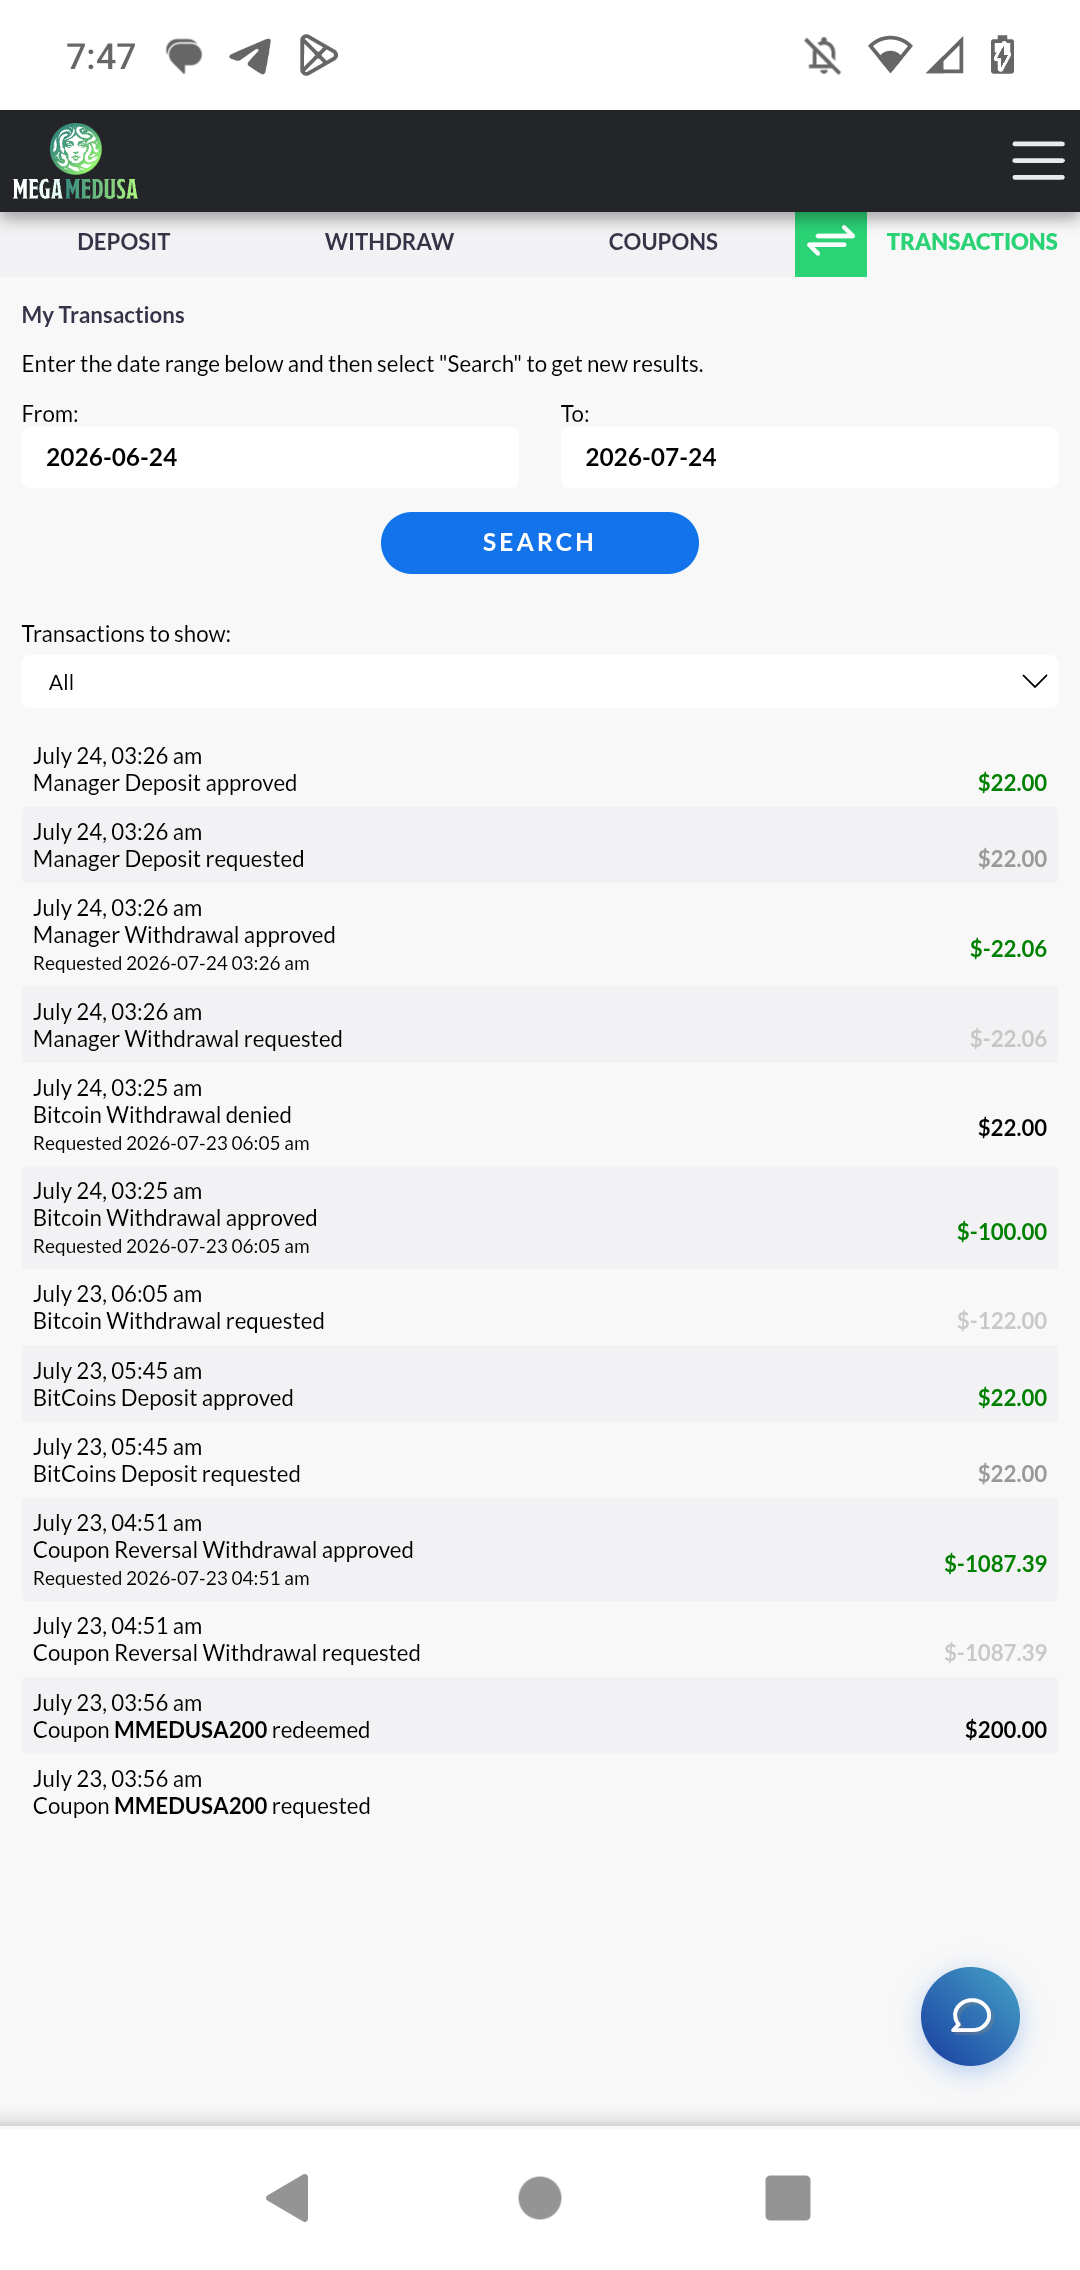Select the Bitcoin Withdrawal denied transaction row
Viewport: 1080px width, 2270px height.
[x=540, y=1114]
